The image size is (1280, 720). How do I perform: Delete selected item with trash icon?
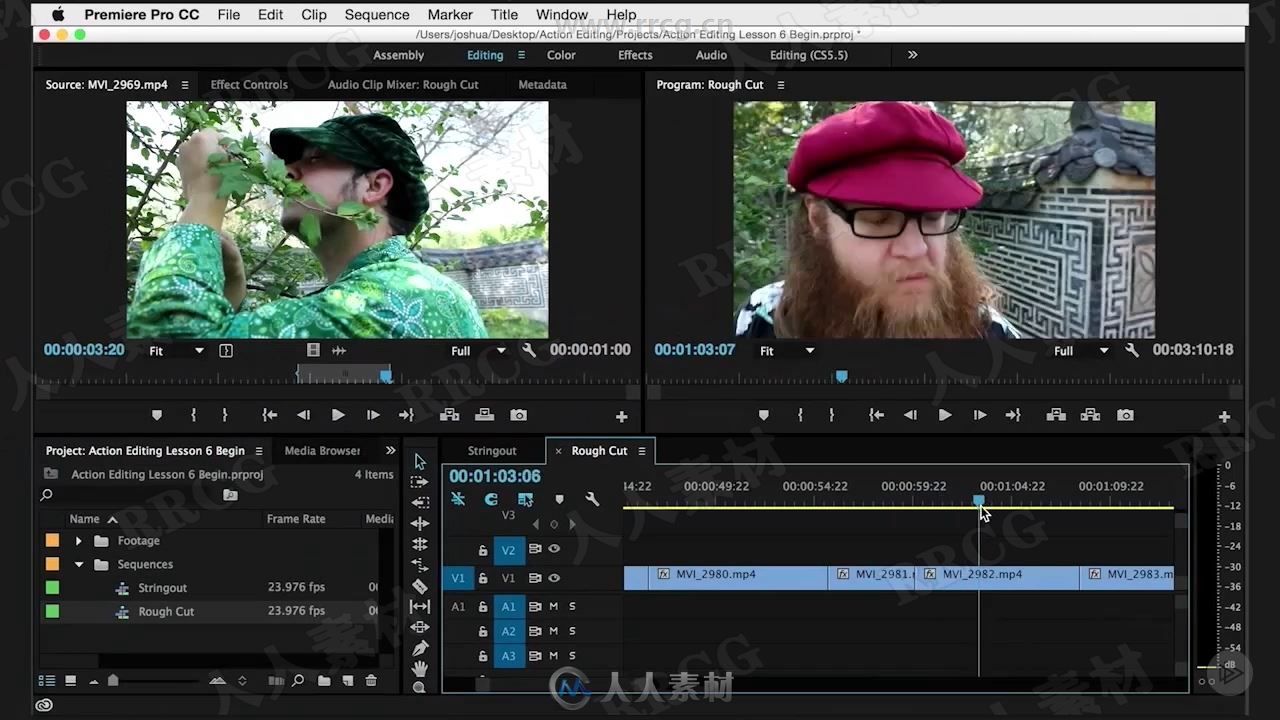[371, 681]
